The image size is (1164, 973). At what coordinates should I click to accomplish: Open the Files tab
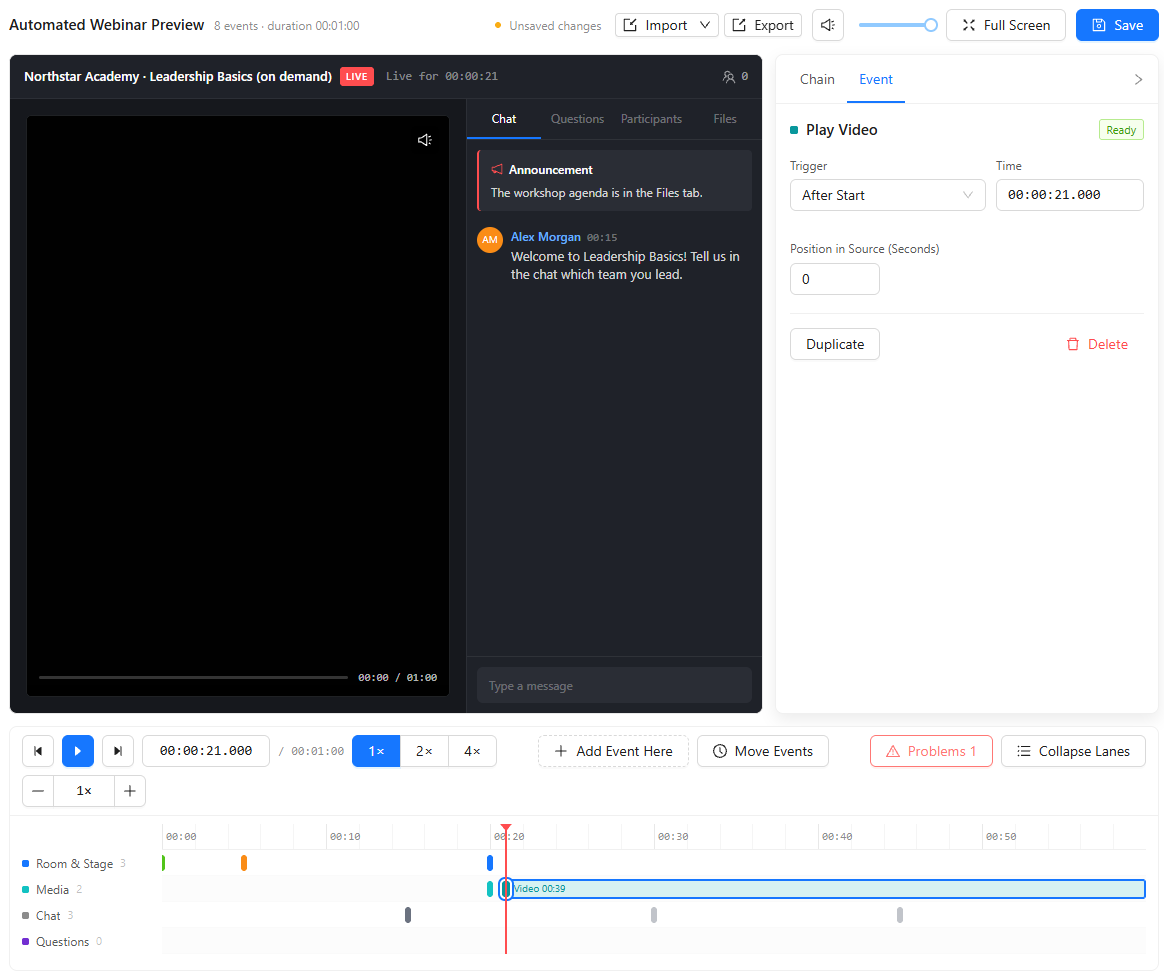725,119
